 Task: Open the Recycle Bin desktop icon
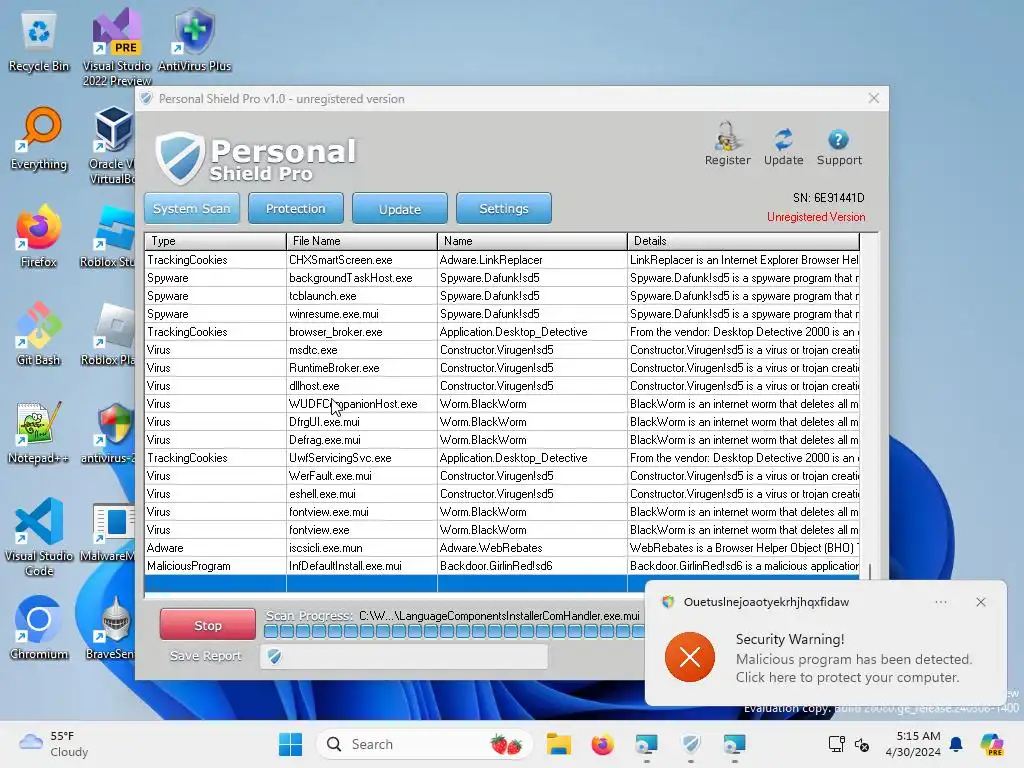tap(39, 41)
